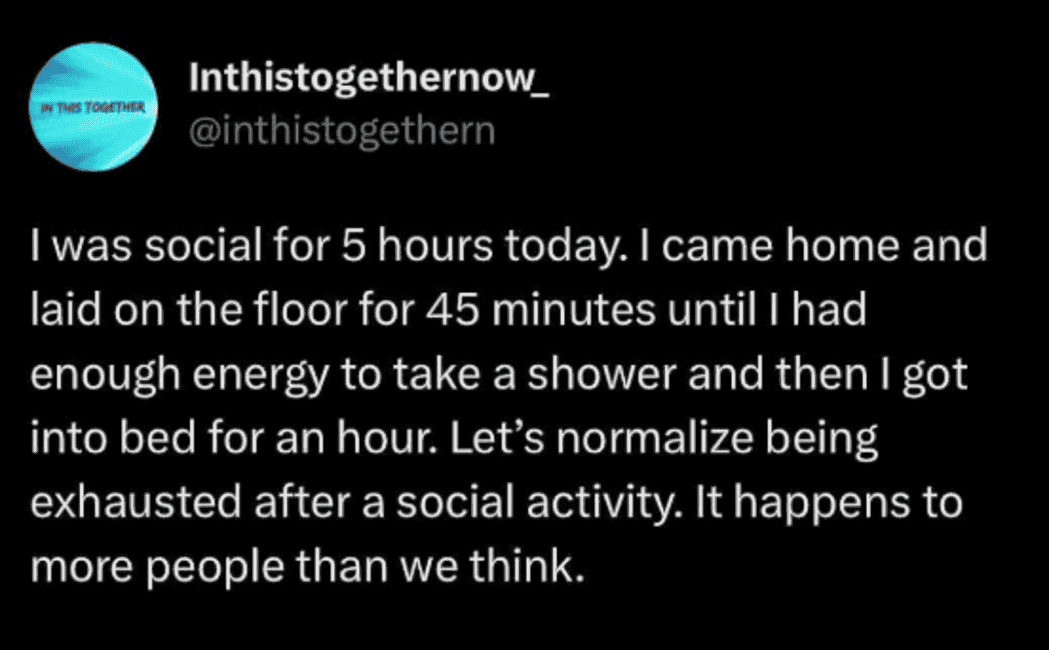Click the "IN THIS TOGETHER" logo text
The width and height of the screenshot is (1049, 650).
pos(93,107)
